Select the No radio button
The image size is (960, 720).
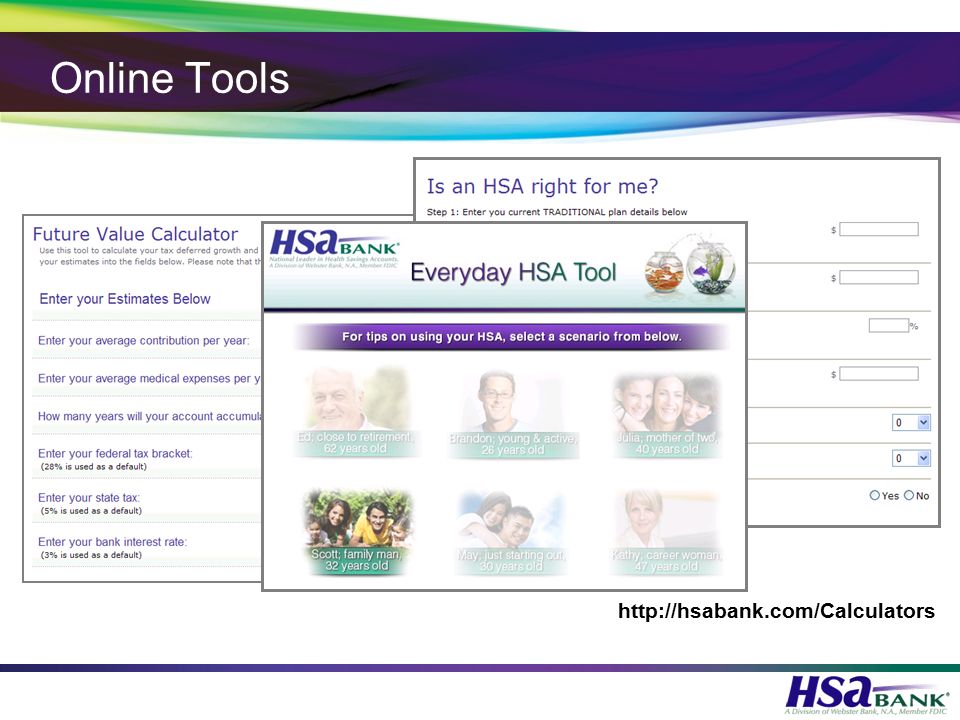909,495
